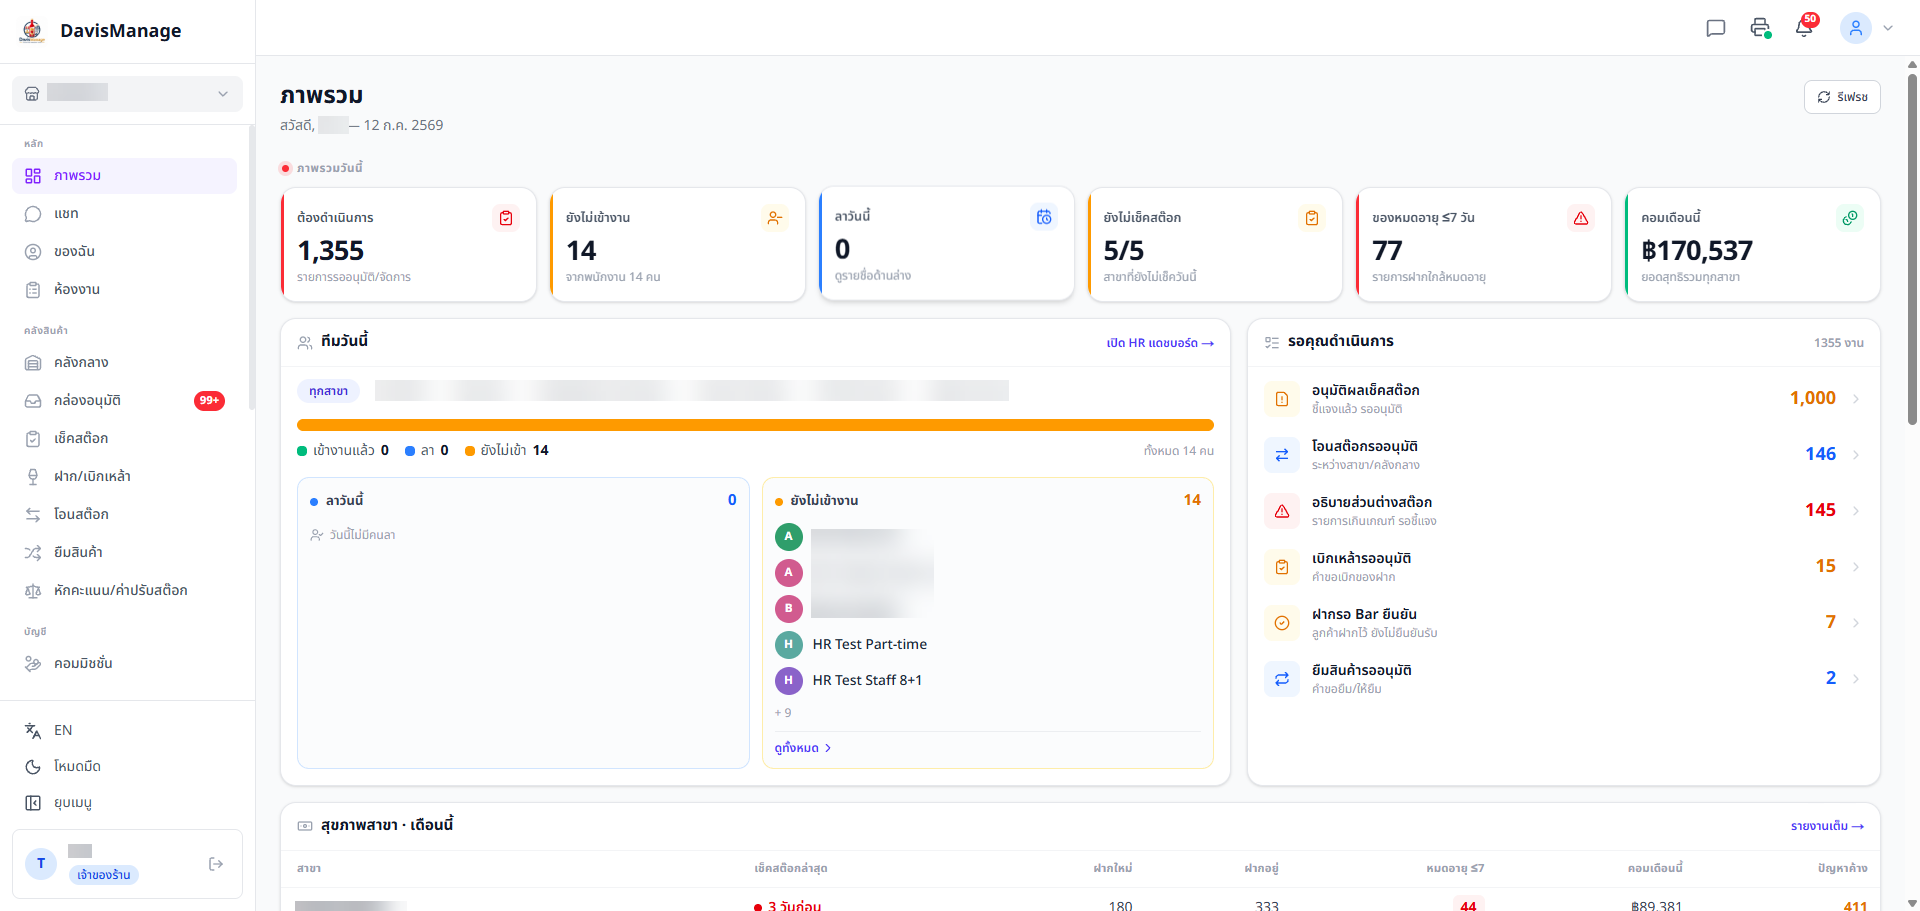The height and width of the screenshot is (911, 1920).
Task: Open notifications bell with 50 badge
Action: [1805, 27]
